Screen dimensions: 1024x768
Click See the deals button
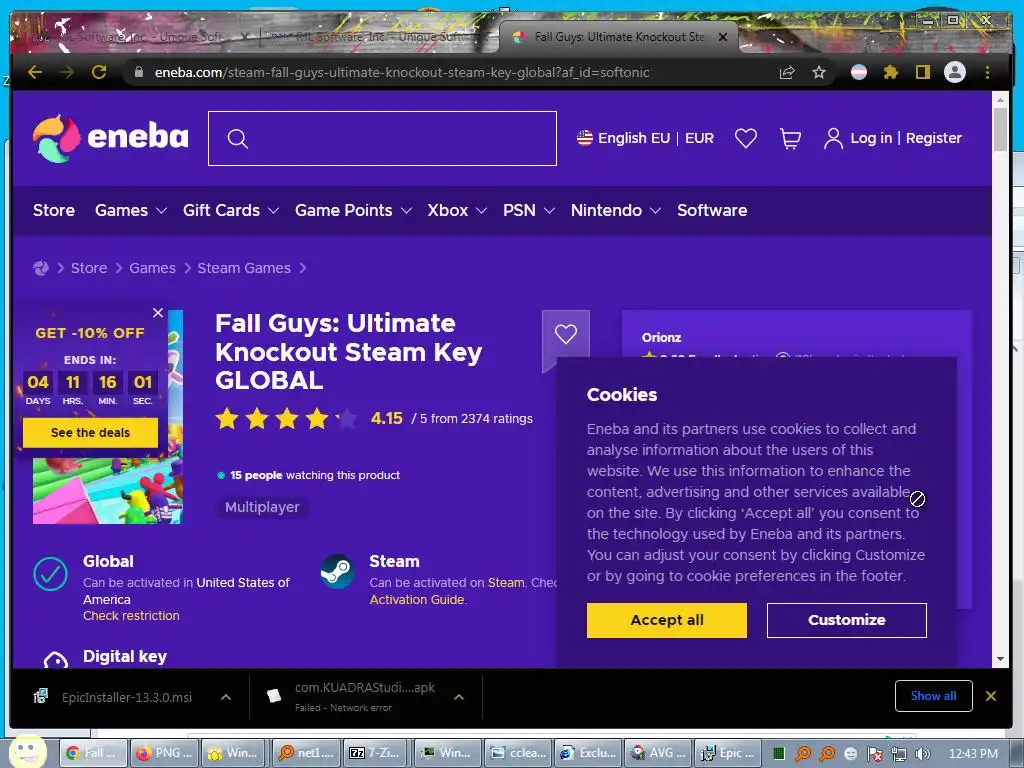click(90, 432)
